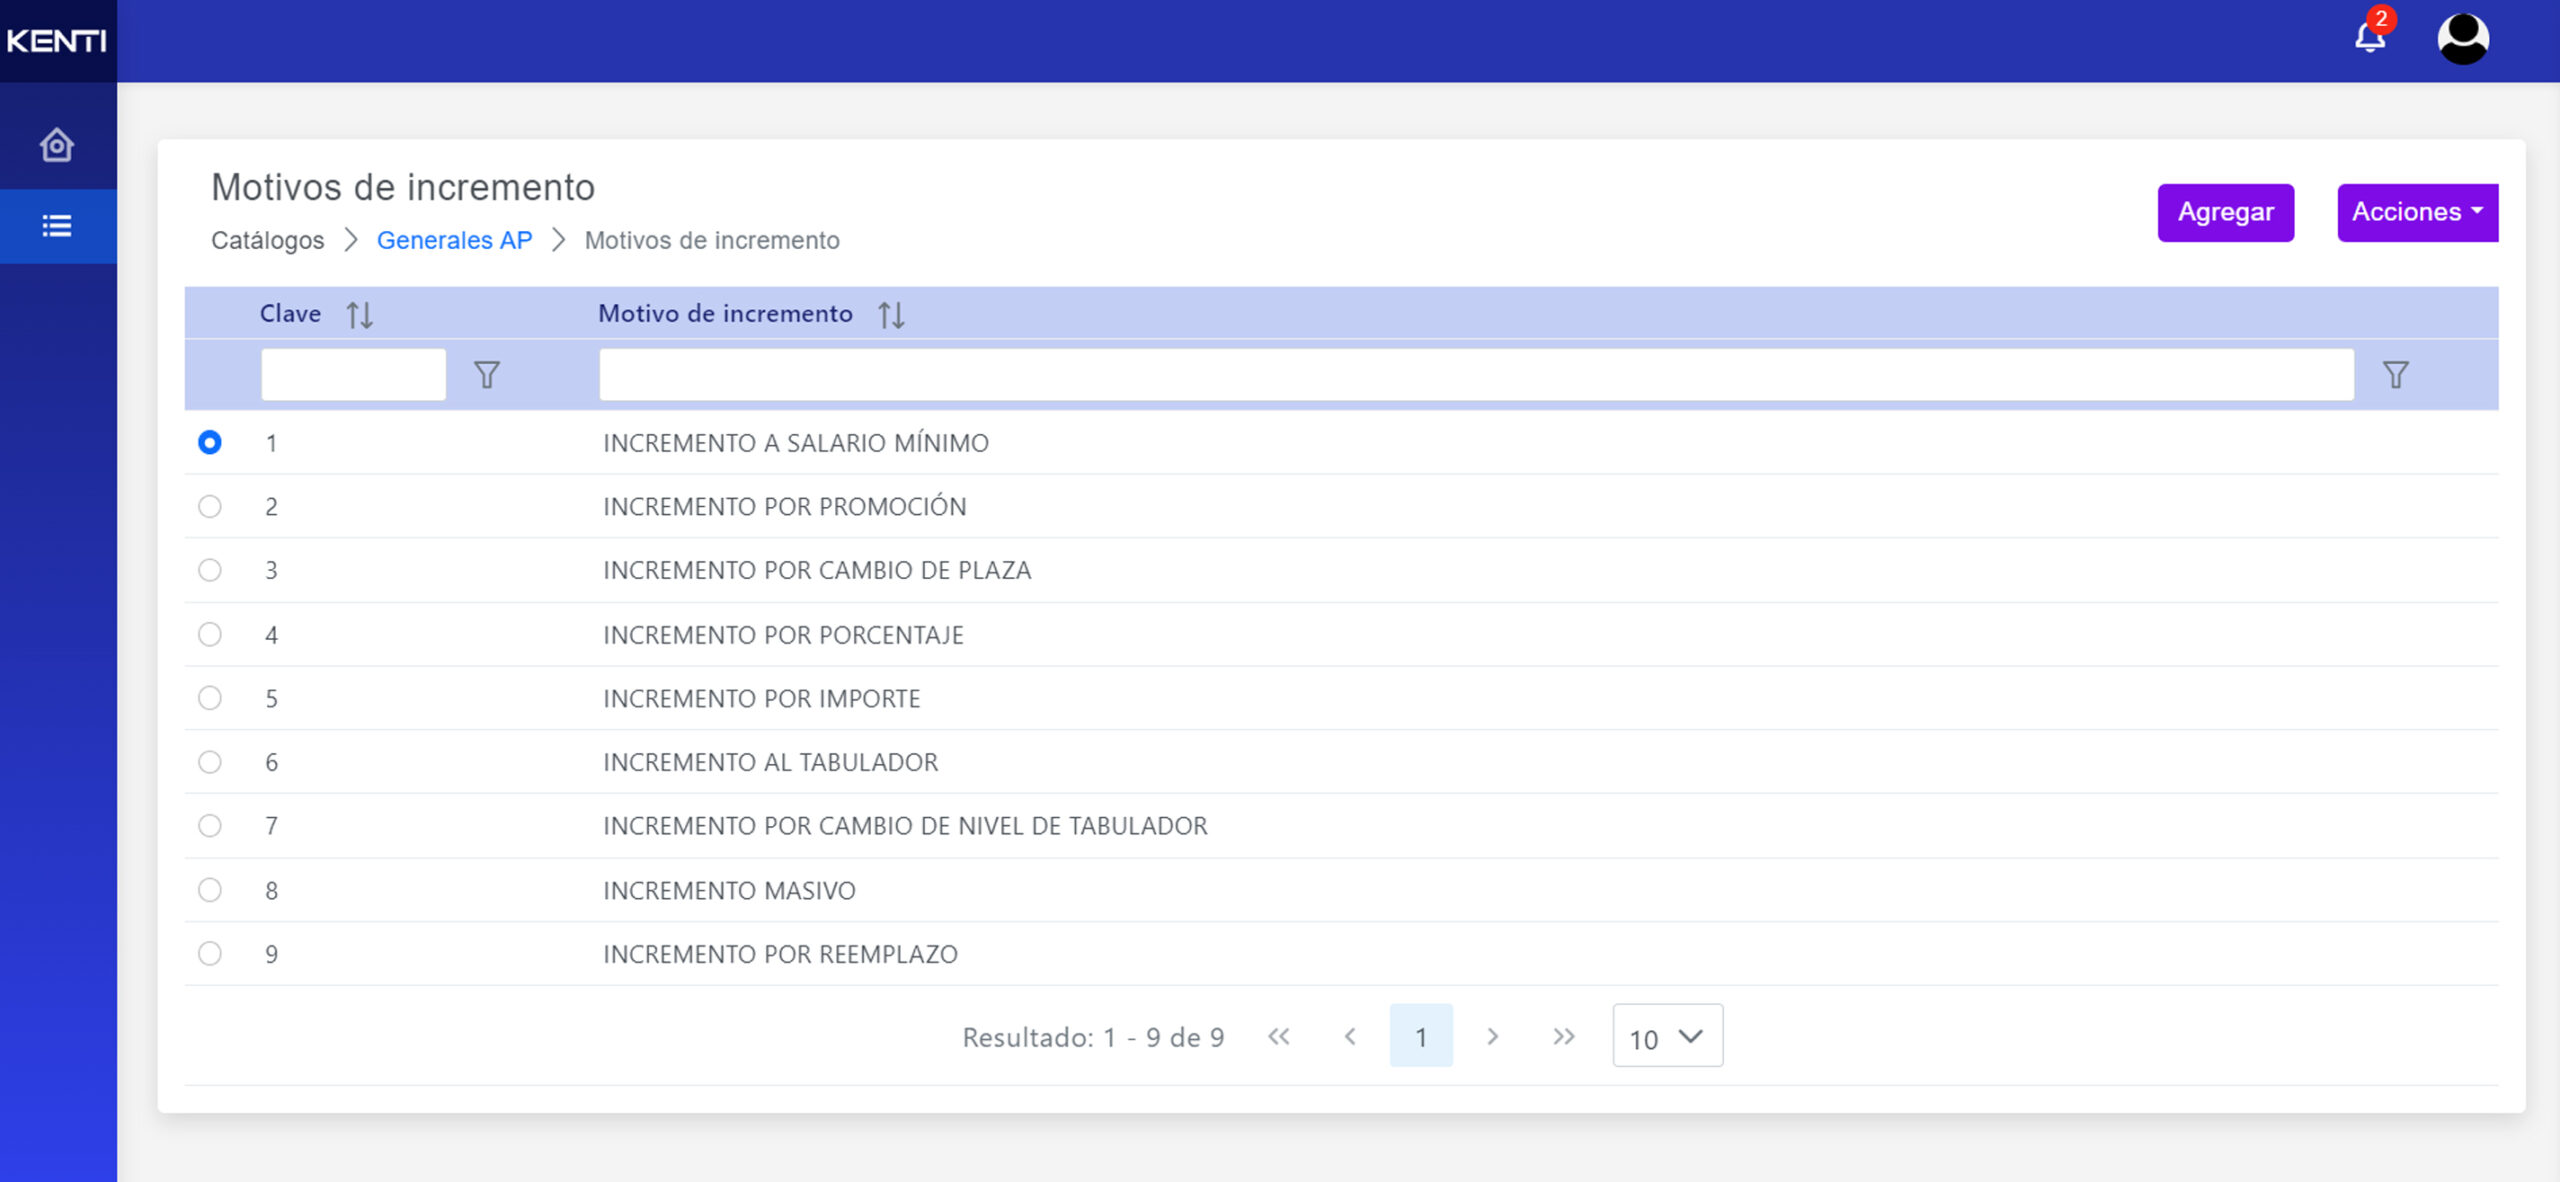Click Motivo de incremento filter funnel icon

[2395, 375]
